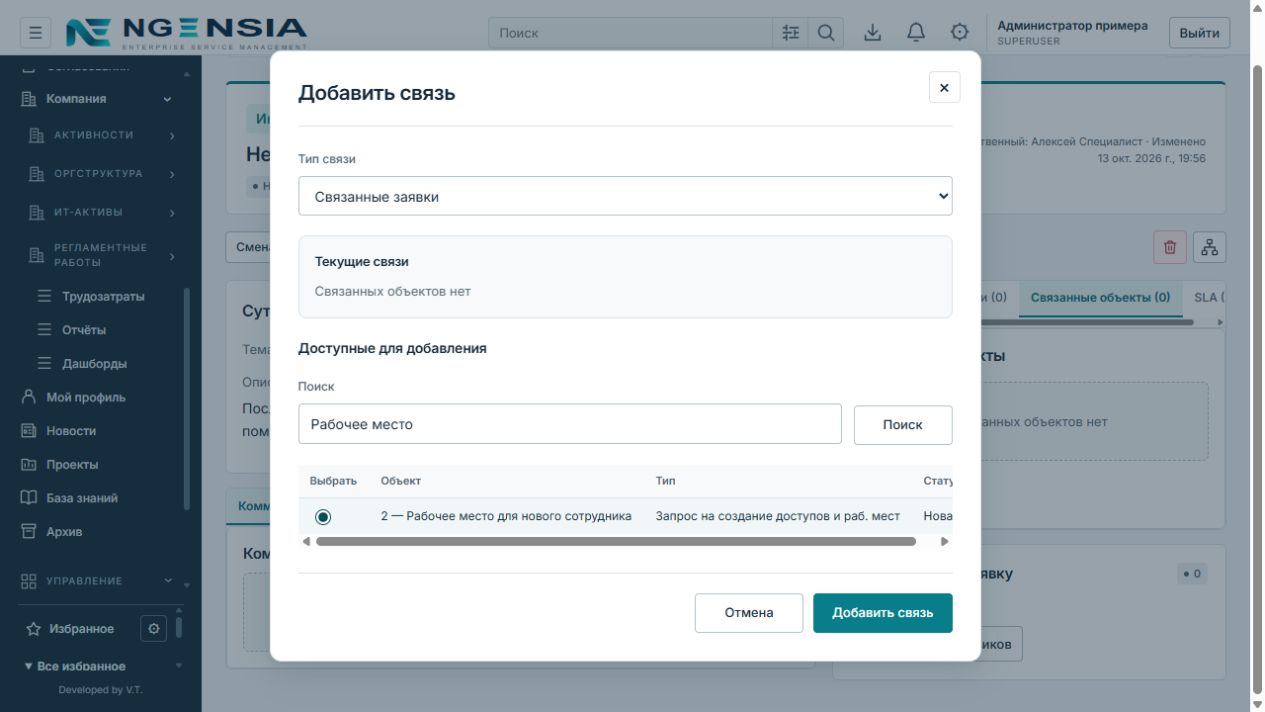Click the Тип column header
This screenshot has width=1265, height=712.
point(665,481)
